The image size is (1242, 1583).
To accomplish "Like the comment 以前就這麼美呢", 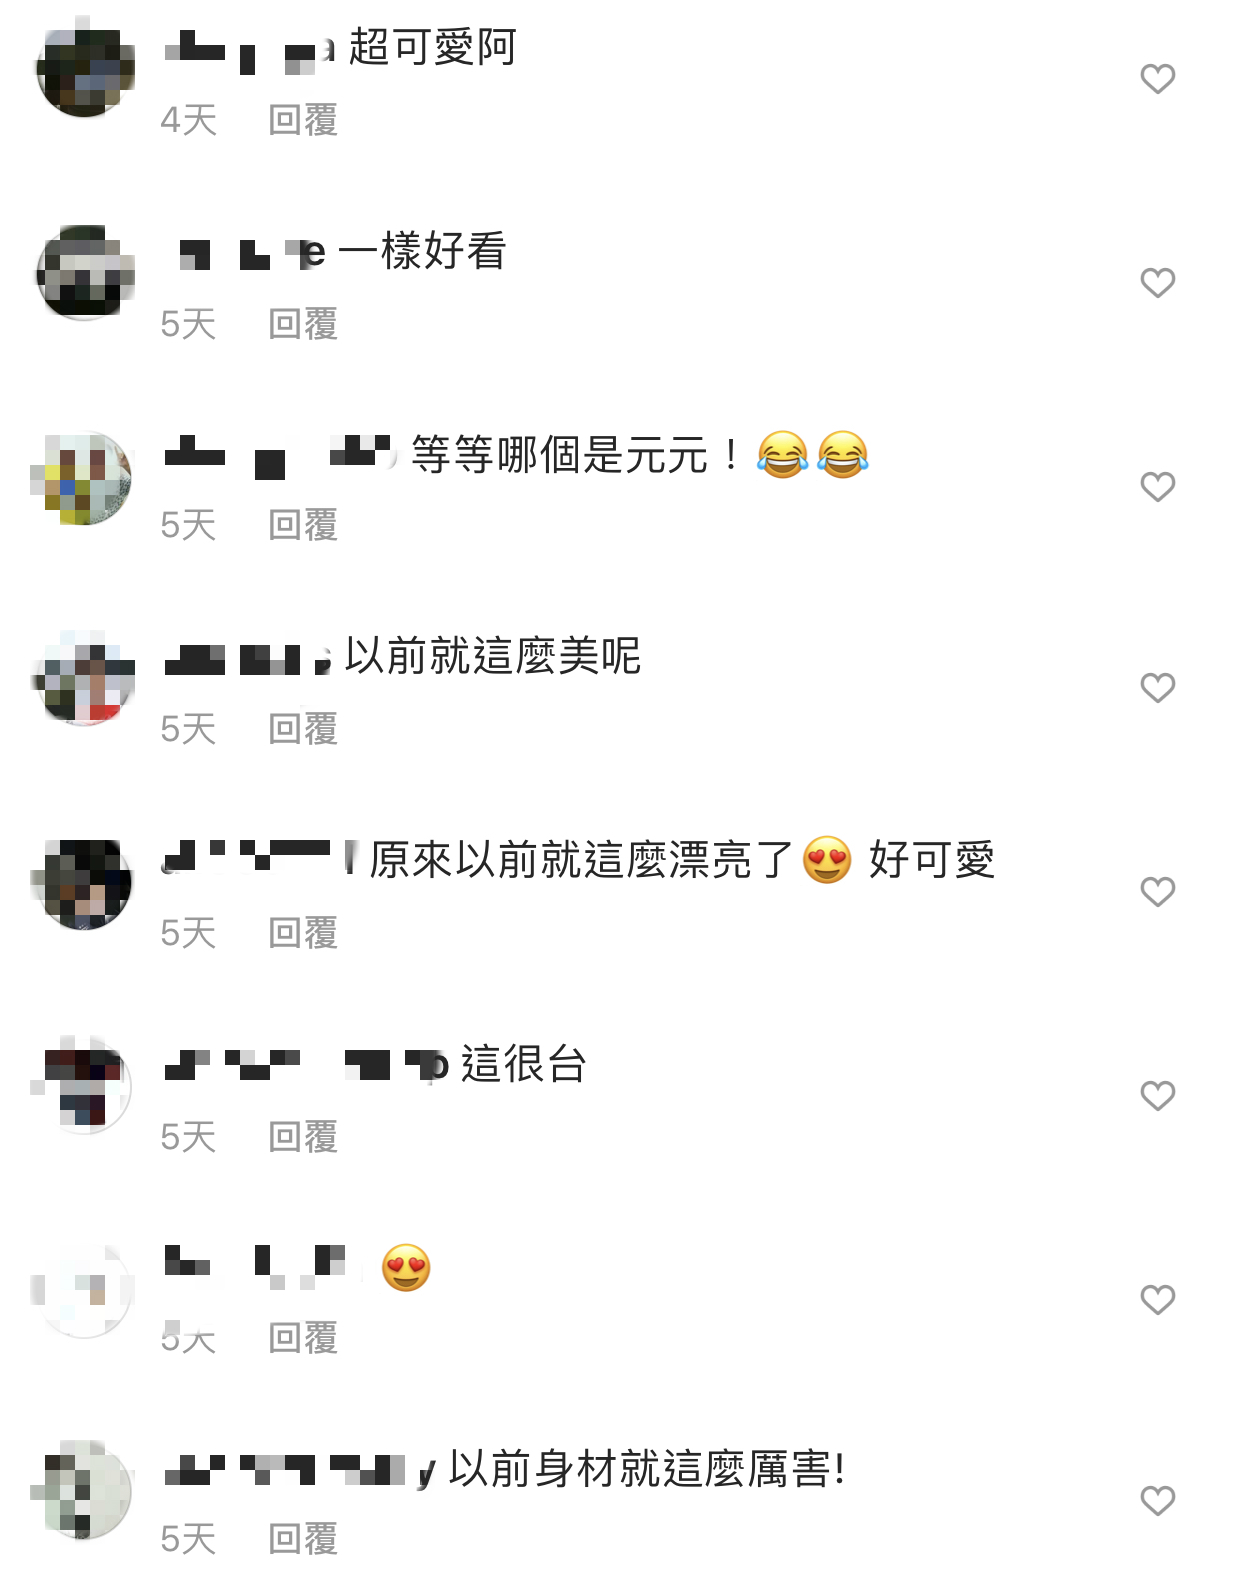I will coord(1157,688).
